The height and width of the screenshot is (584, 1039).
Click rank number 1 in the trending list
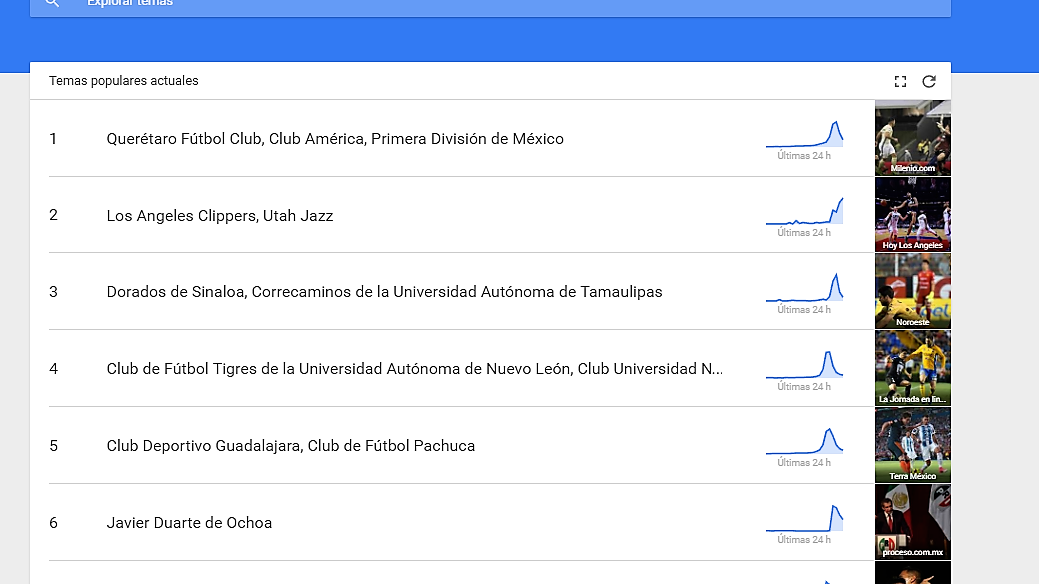pyautogui.click(x=53, y=139)
